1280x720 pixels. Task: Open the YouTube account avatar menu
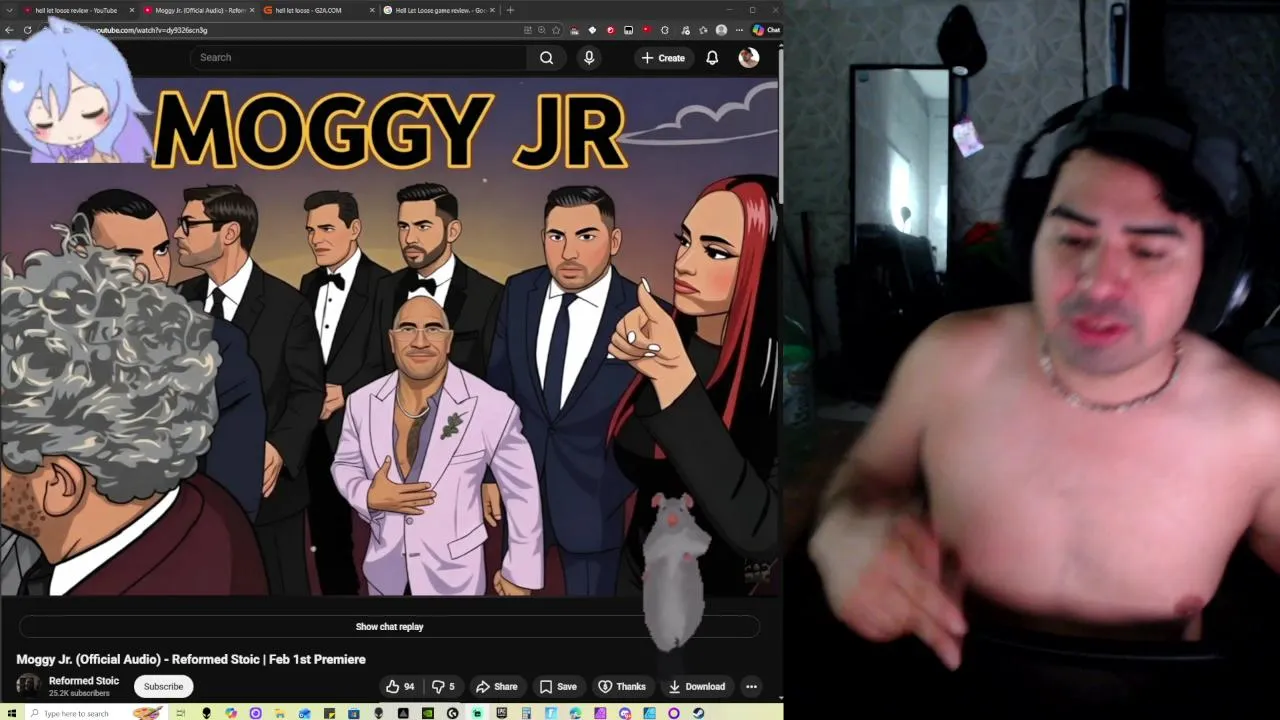coord(748,57)
